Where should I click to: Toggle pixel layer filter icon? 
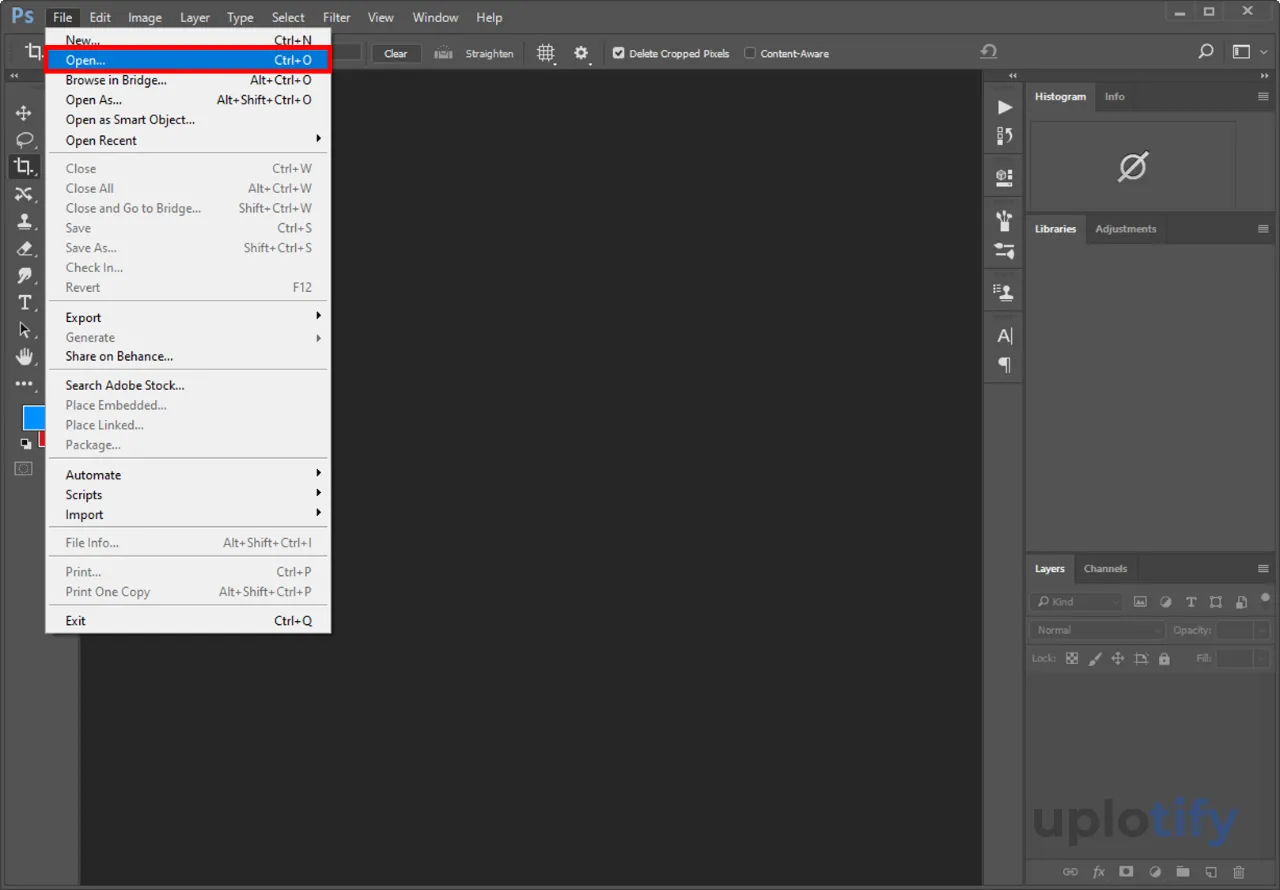(1140, 602)
